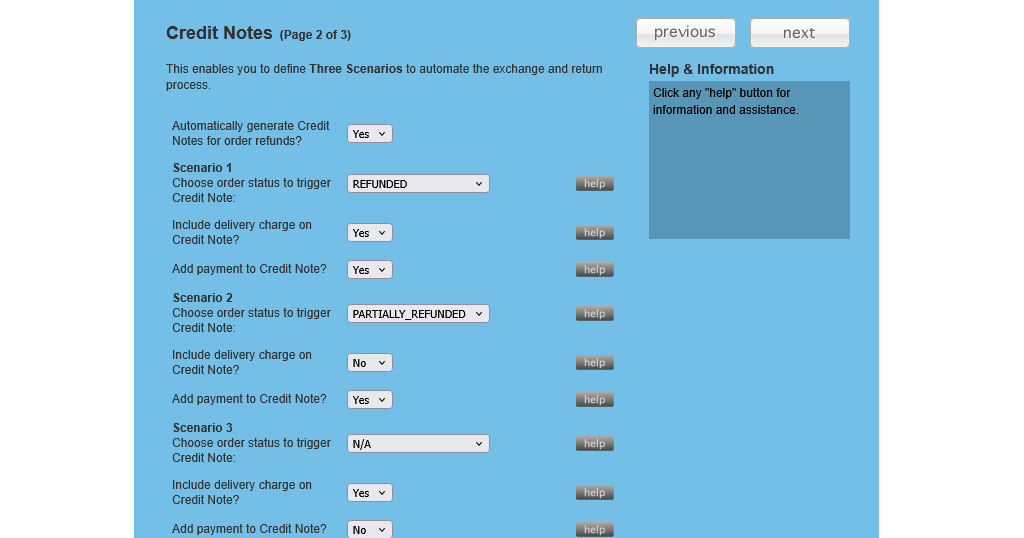Expand the PARTIALLY_REFUNDED order status dropdown
1024x538 pixels.
pos(418,314)
